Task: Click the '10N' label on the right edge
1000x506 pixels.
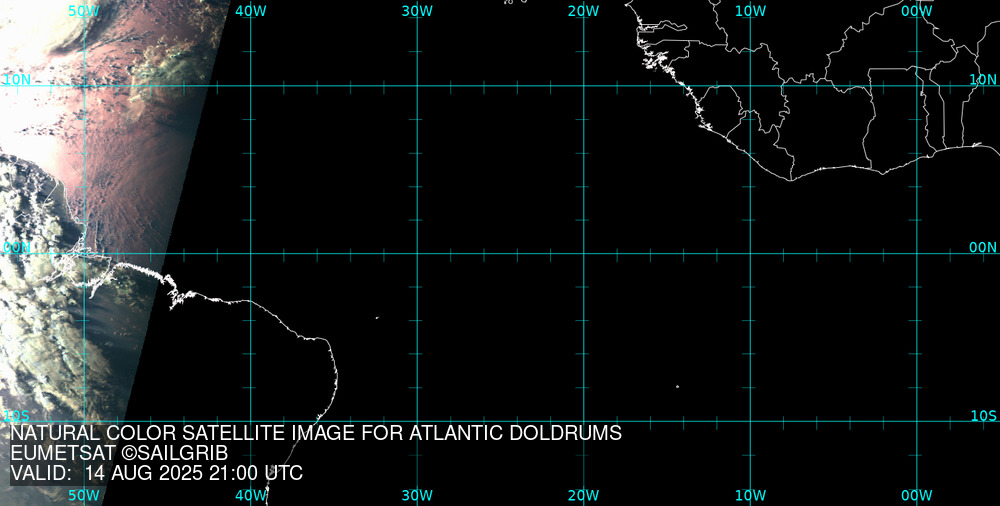Action: coord(983,80)
